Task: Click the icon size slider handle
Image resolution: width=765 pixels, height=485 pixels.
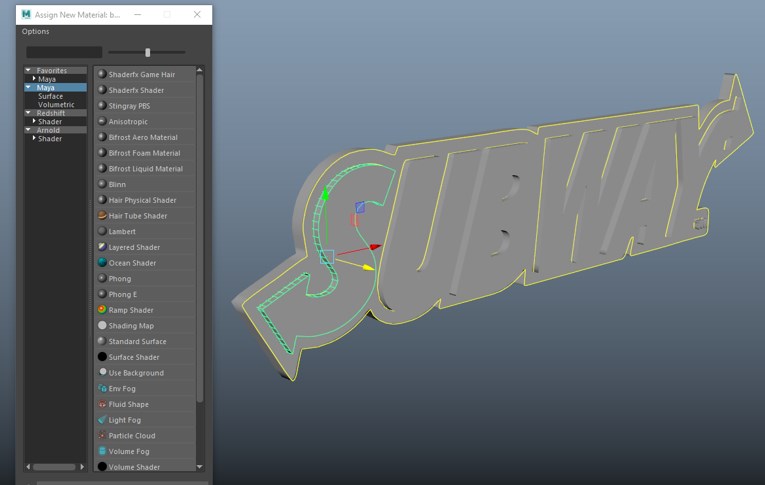Action: (147, 52)
